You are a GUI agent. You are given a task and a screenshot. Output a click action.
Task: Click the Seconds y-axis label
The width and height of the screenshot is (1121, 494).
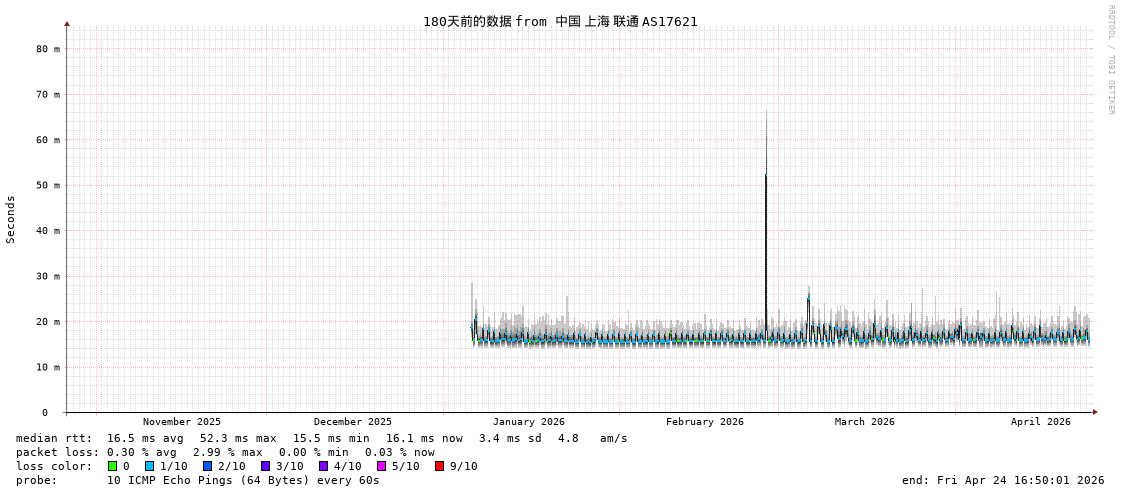point(11,219)
